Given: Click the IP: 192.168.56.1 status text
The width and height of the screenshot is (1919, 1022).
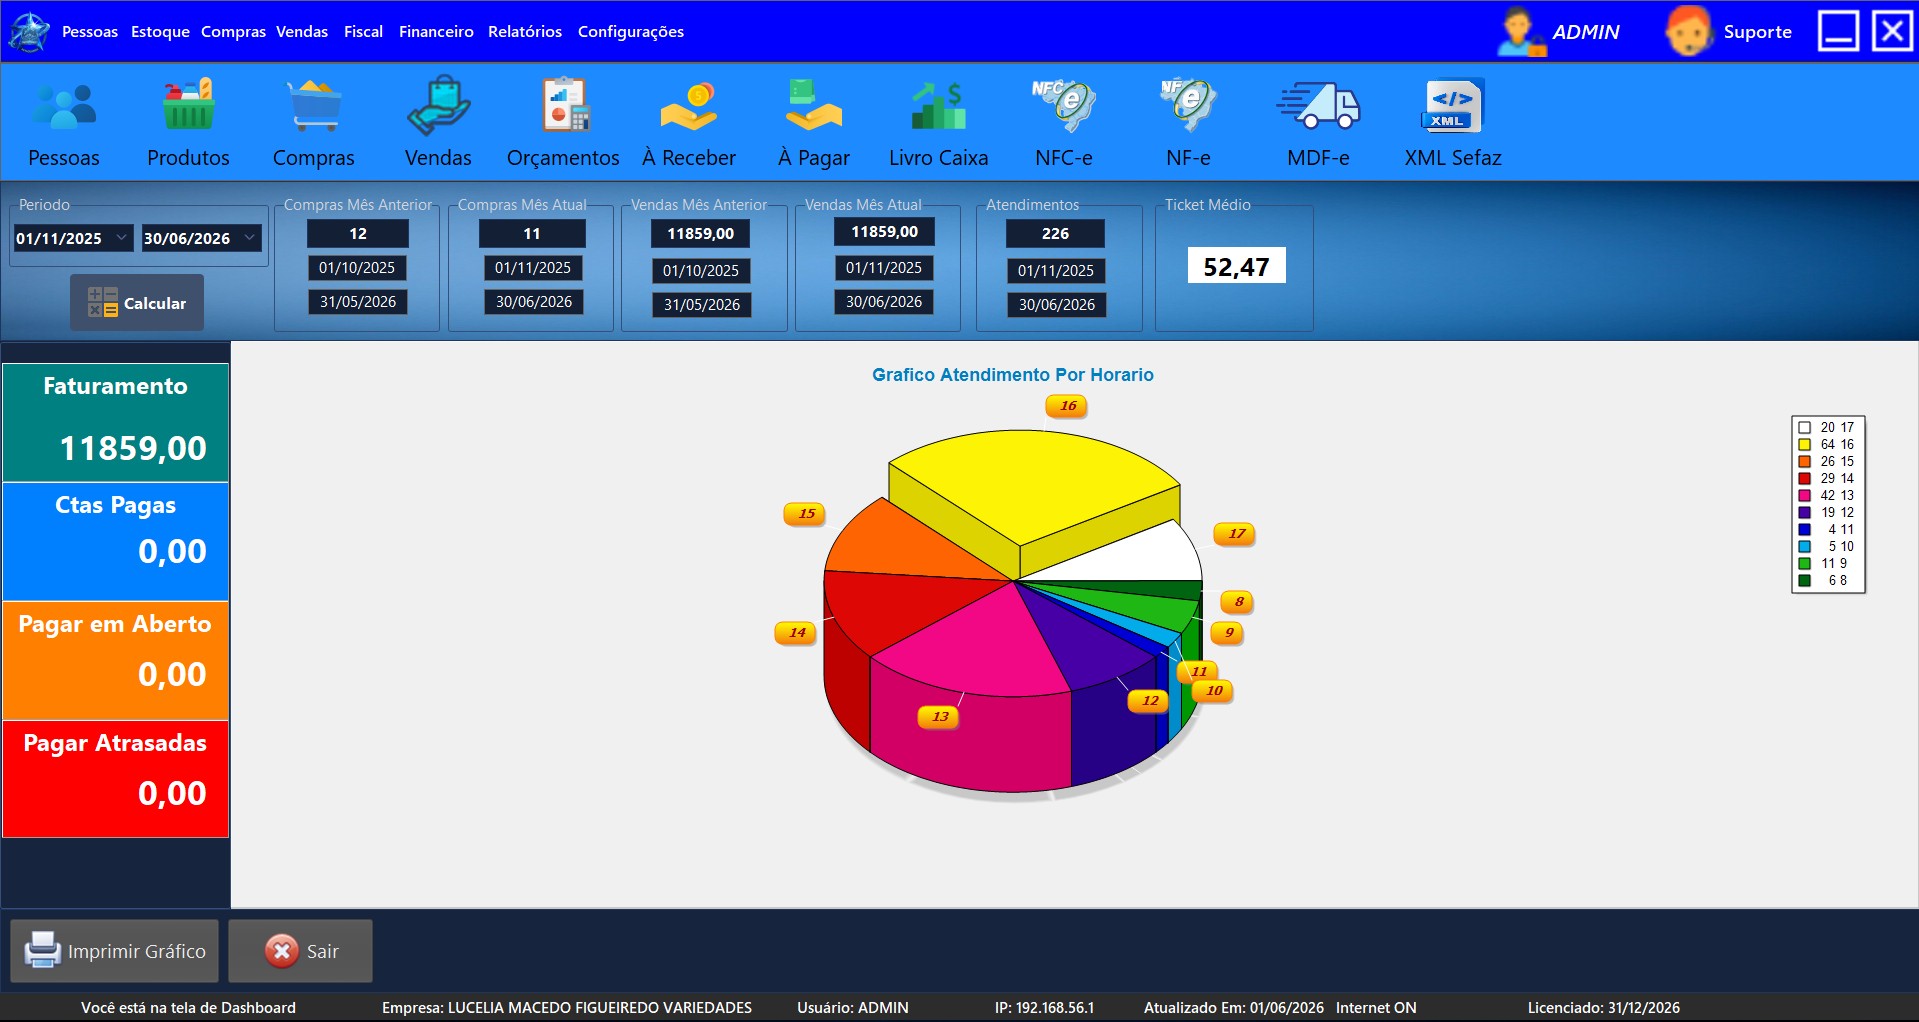Looking at the screenshot, I should [x=1044, y=1007].
